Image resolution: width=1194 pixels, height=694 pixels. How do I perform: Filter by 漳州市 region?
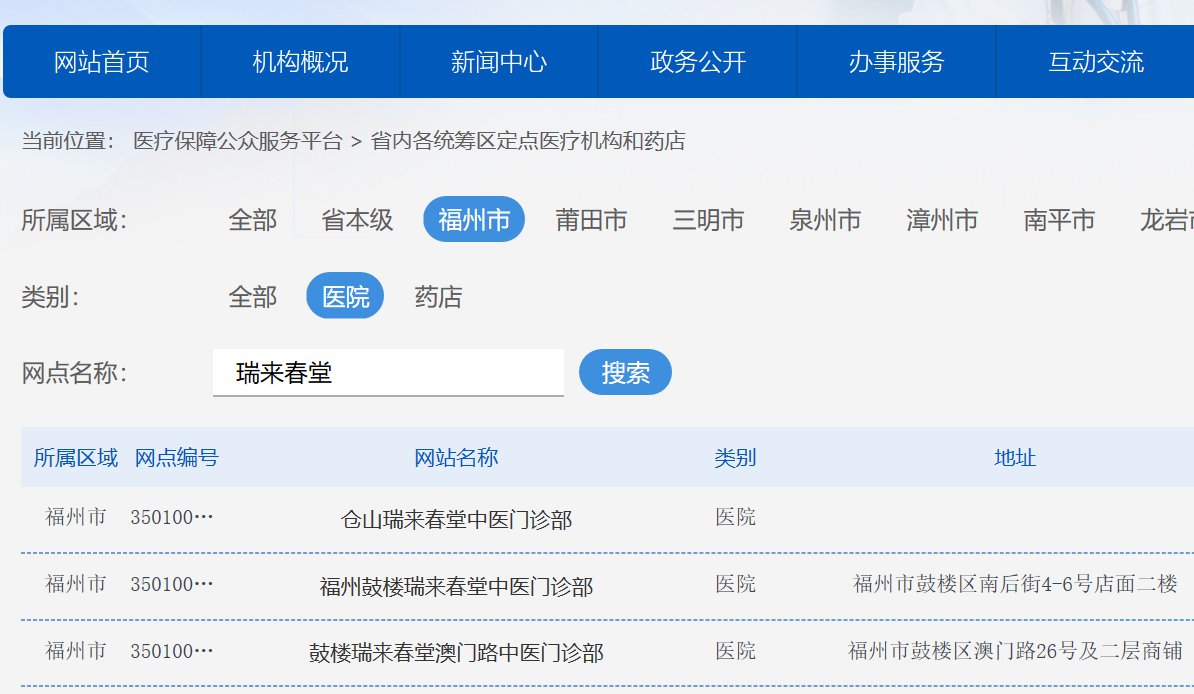[942, 220]
